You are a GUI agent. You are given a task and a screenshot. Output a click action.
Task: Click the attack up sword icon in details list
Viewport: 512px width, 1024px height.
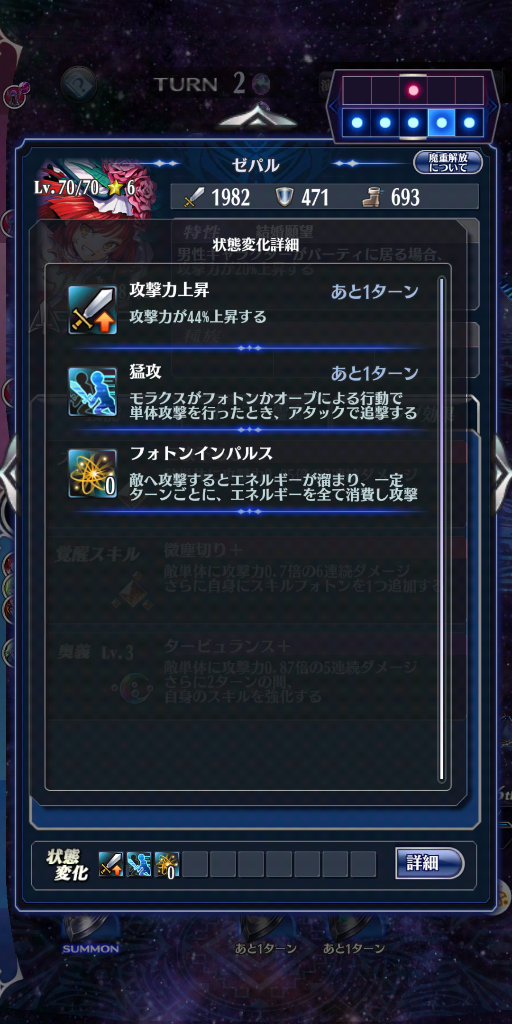(93, 310)
